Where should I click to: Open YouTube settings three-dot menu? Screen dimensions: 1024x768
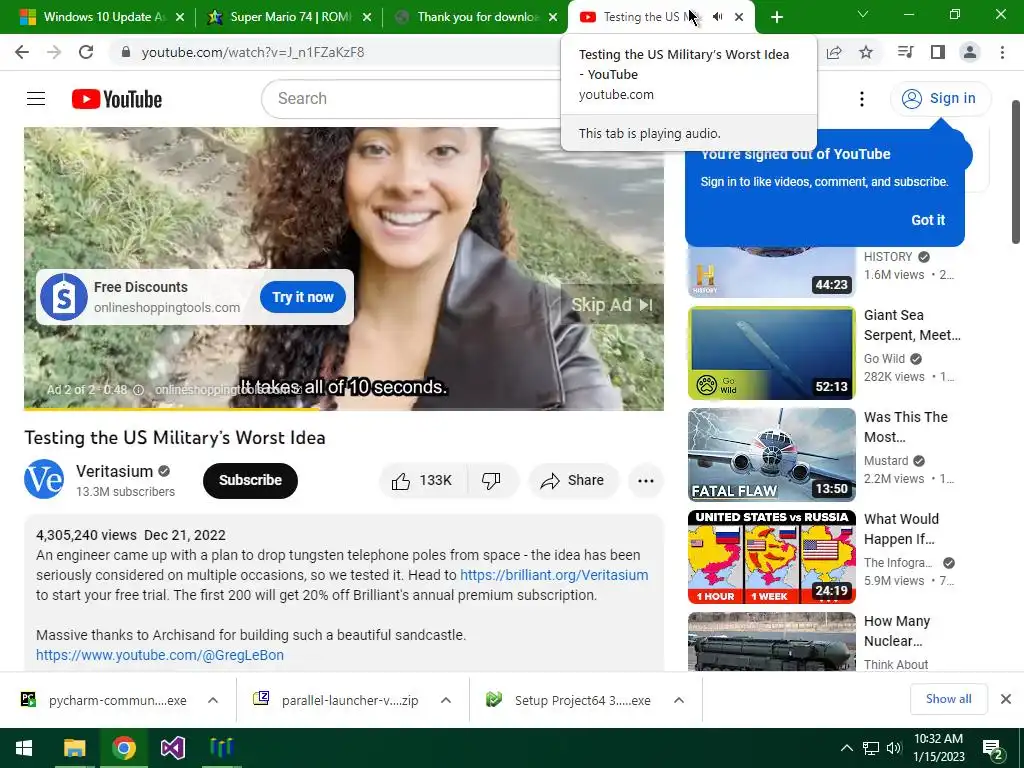point(862,99)
